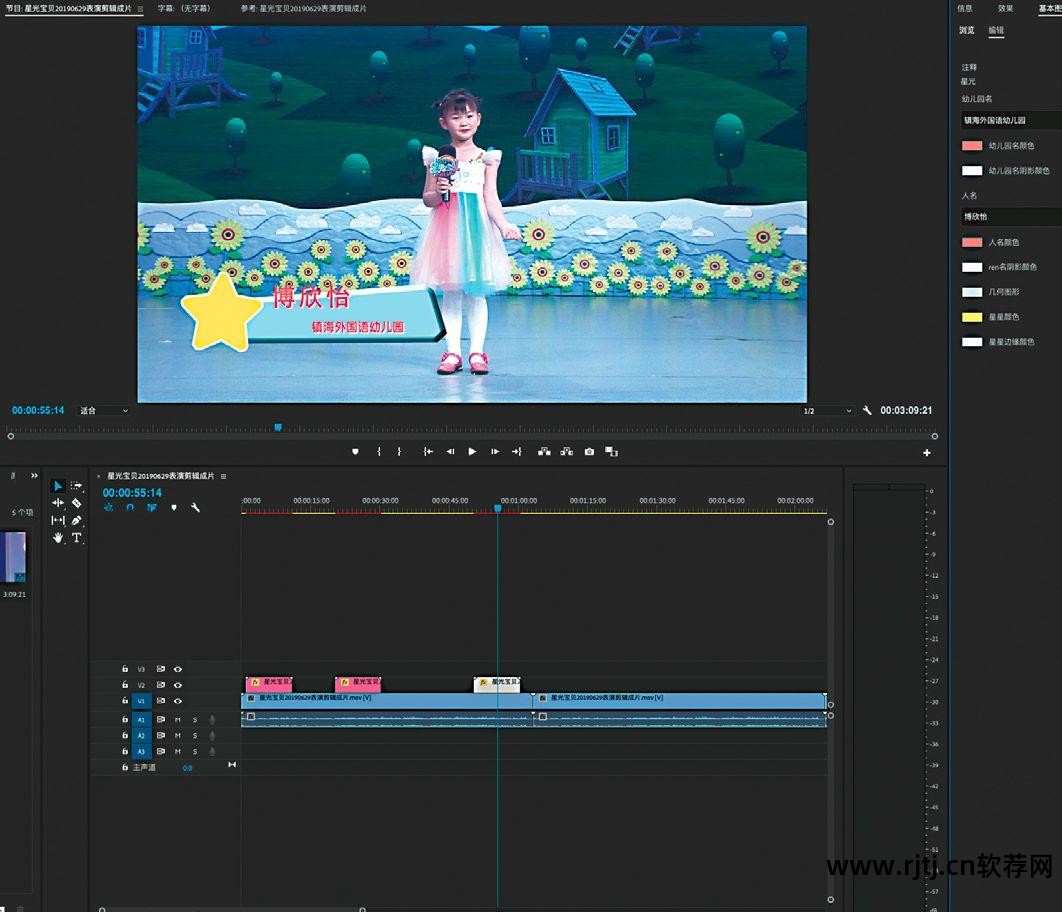Screen dimensions: 1062x912
Task: Open timeline display settings wrench
Action: (x=196, y=508)
